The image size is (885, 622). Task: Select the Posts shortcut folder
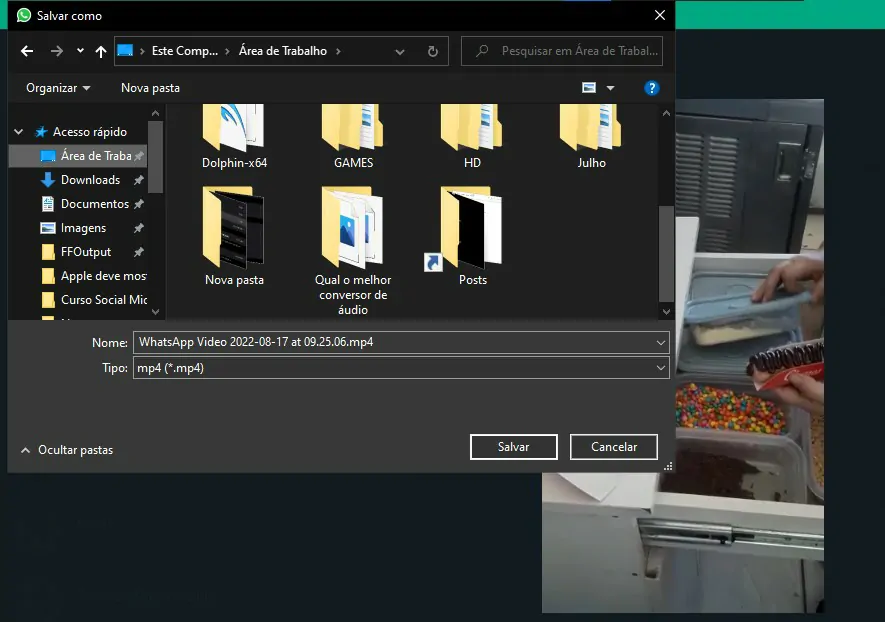pyautogui.click(x=472, y=237)
